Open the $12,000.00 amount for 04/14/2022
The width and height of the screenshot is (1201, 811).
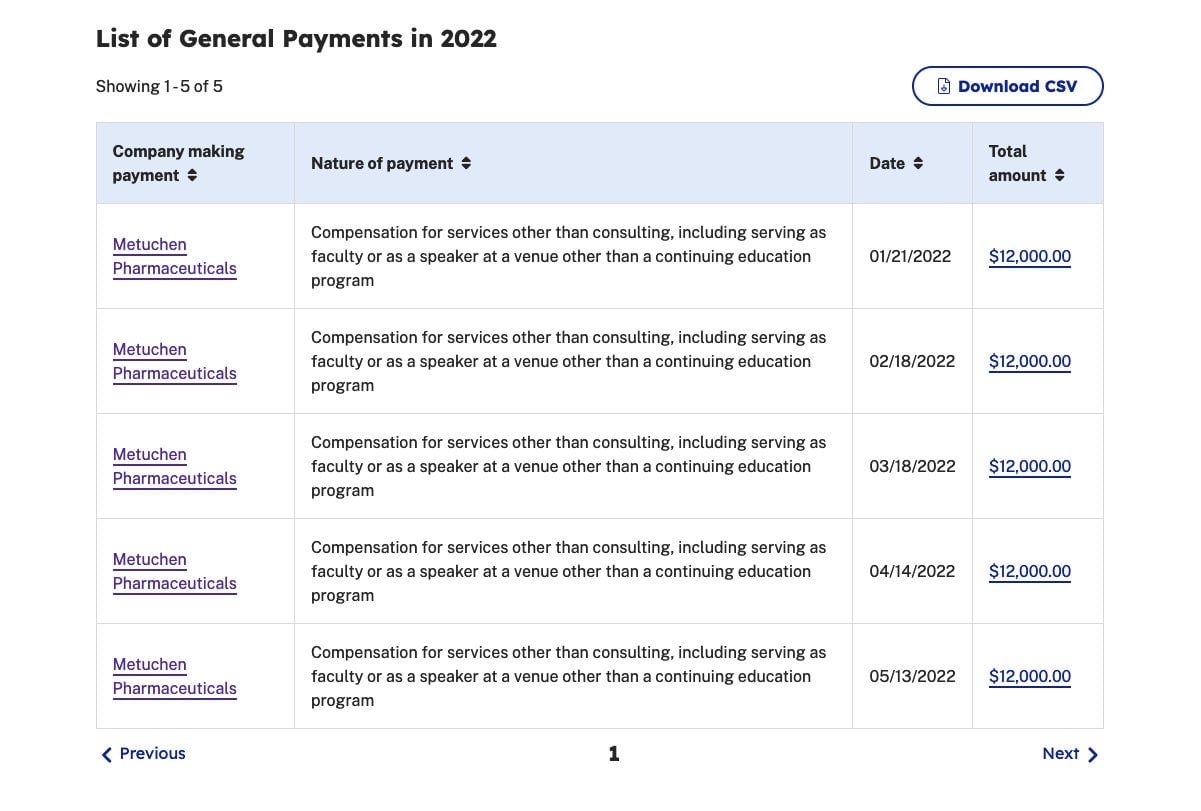pyautogui.click(x=1029, y=571)
